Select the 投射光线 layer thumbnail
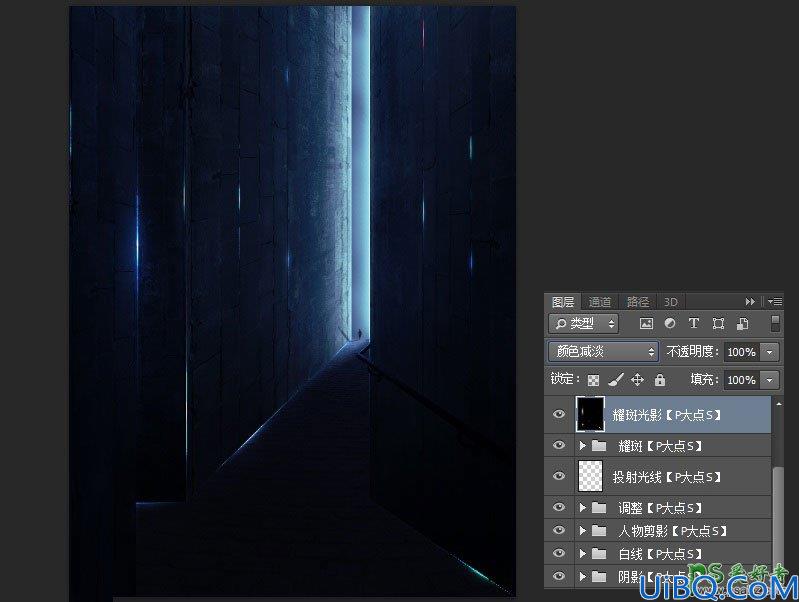 tap(590, 476)
